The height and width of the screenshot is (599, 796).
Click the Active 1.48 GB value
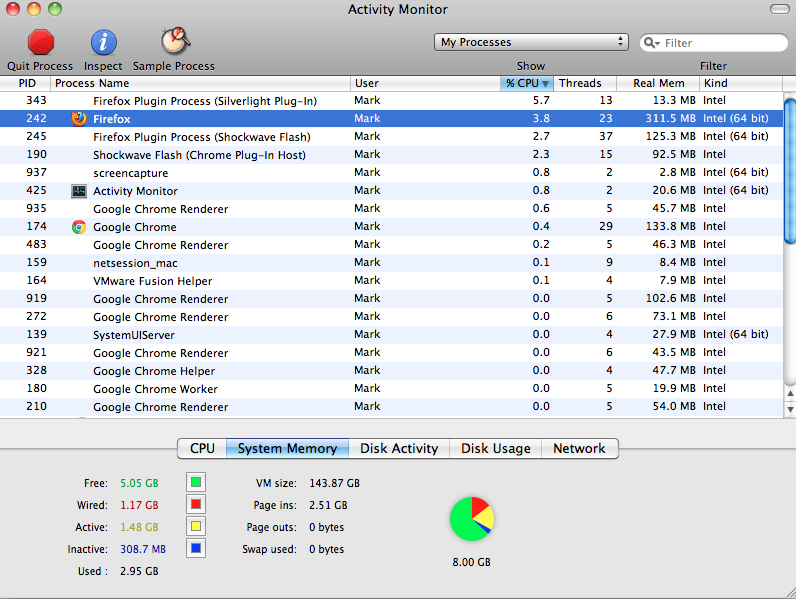[x=139, y=527]
